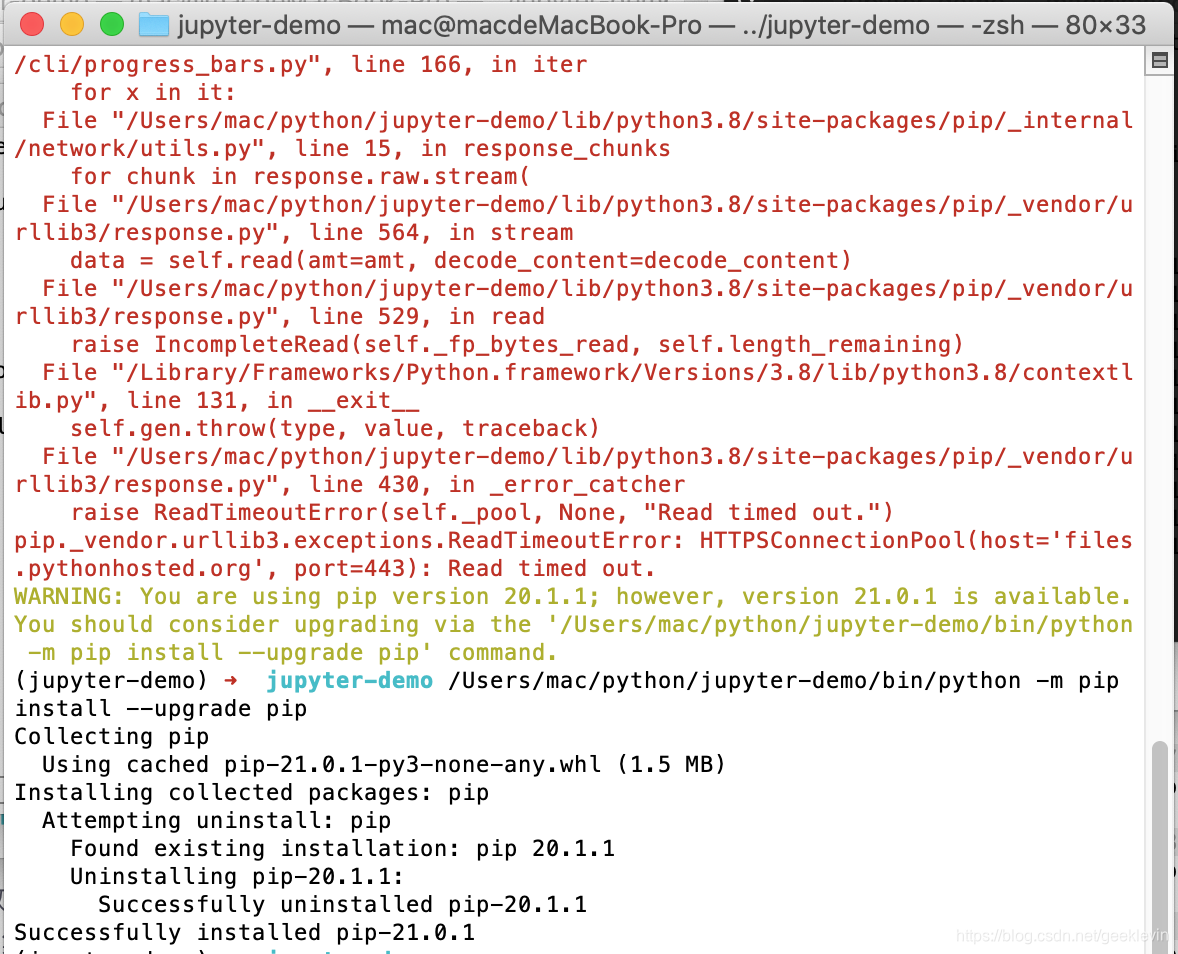Click the red close window button
Image resolution: width=1178 pixels, height=954 pixels.
coord(32,24)
